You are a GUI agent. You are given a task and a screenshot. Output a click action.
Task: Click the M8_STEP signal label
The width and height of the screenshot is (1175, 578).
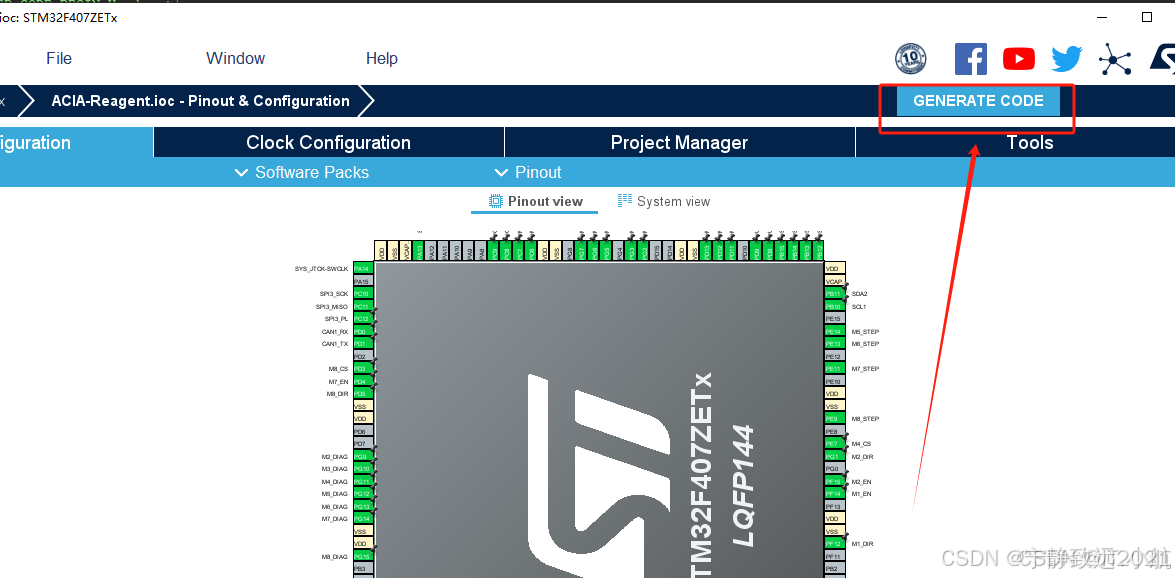[x=865, y=418]
